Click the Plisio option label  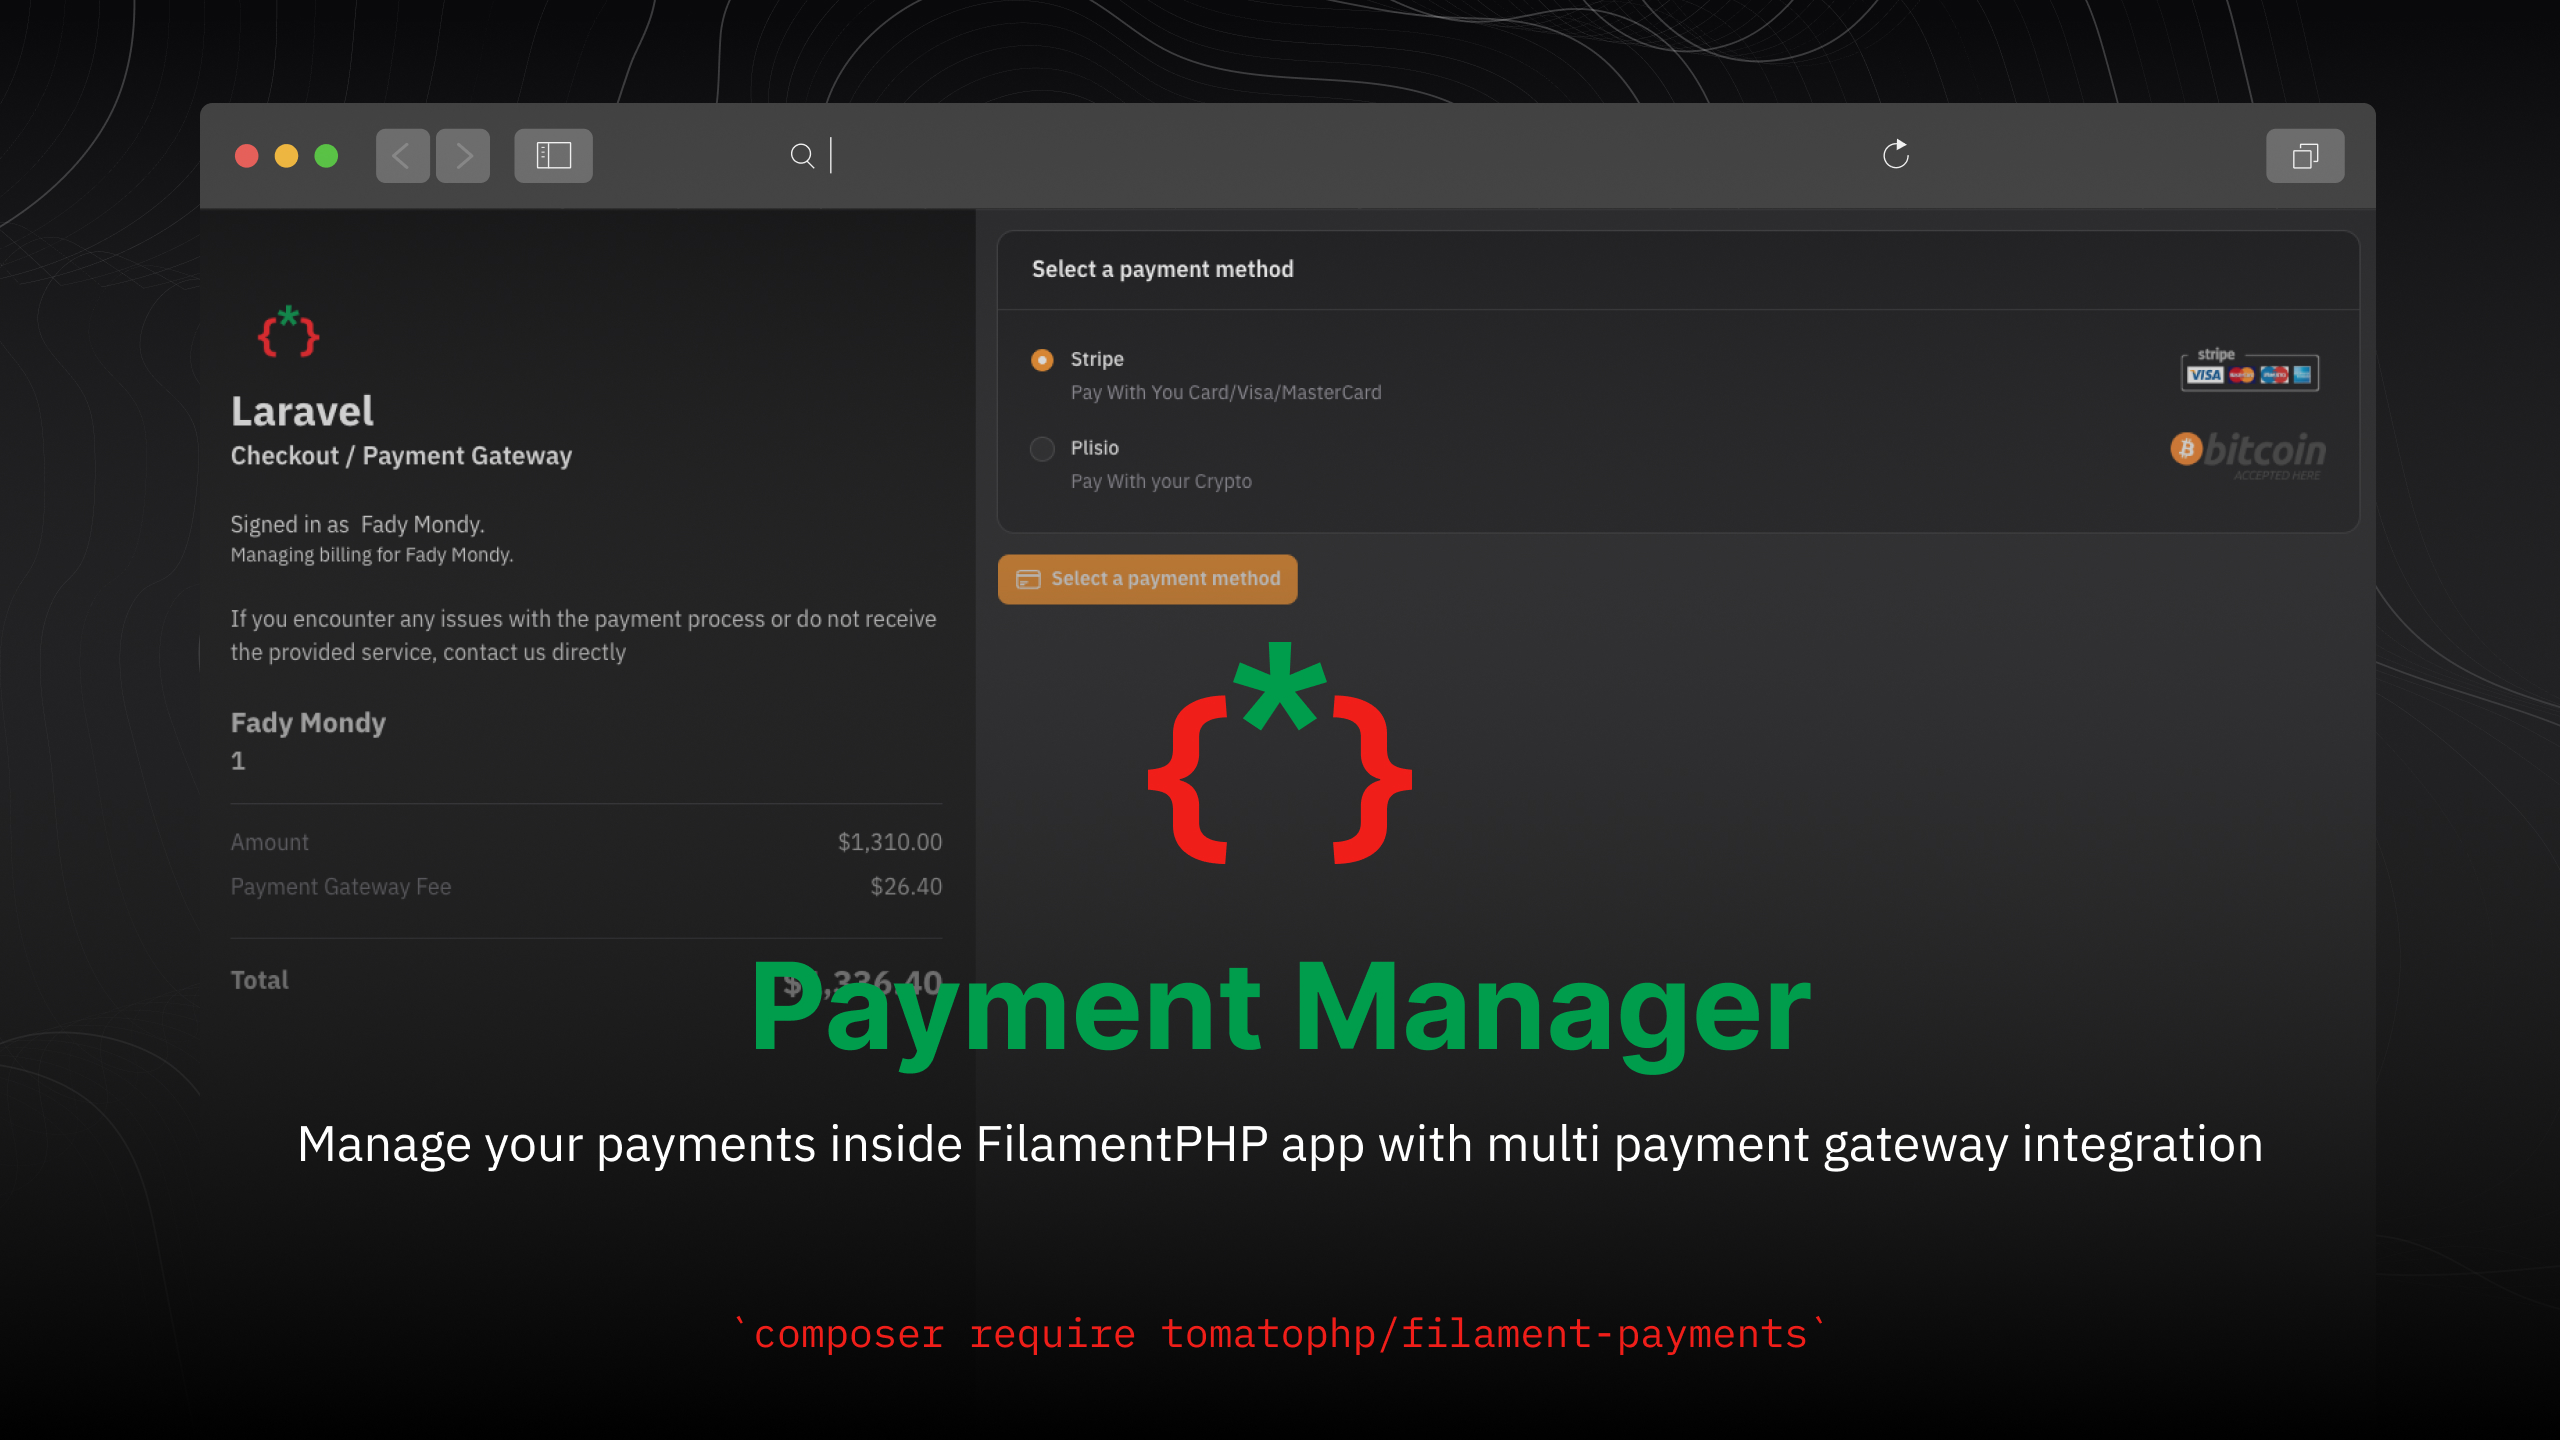[x=1094, y=448]
